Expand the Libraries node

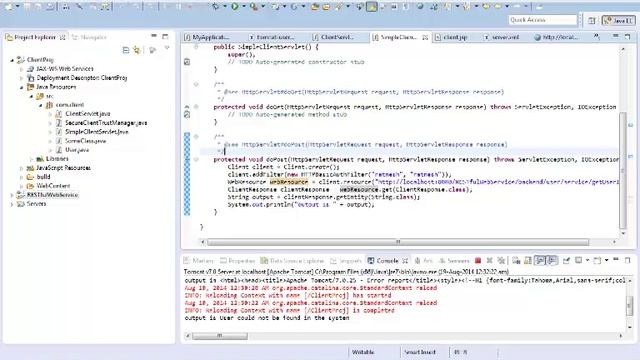click(x=31, y=159)
